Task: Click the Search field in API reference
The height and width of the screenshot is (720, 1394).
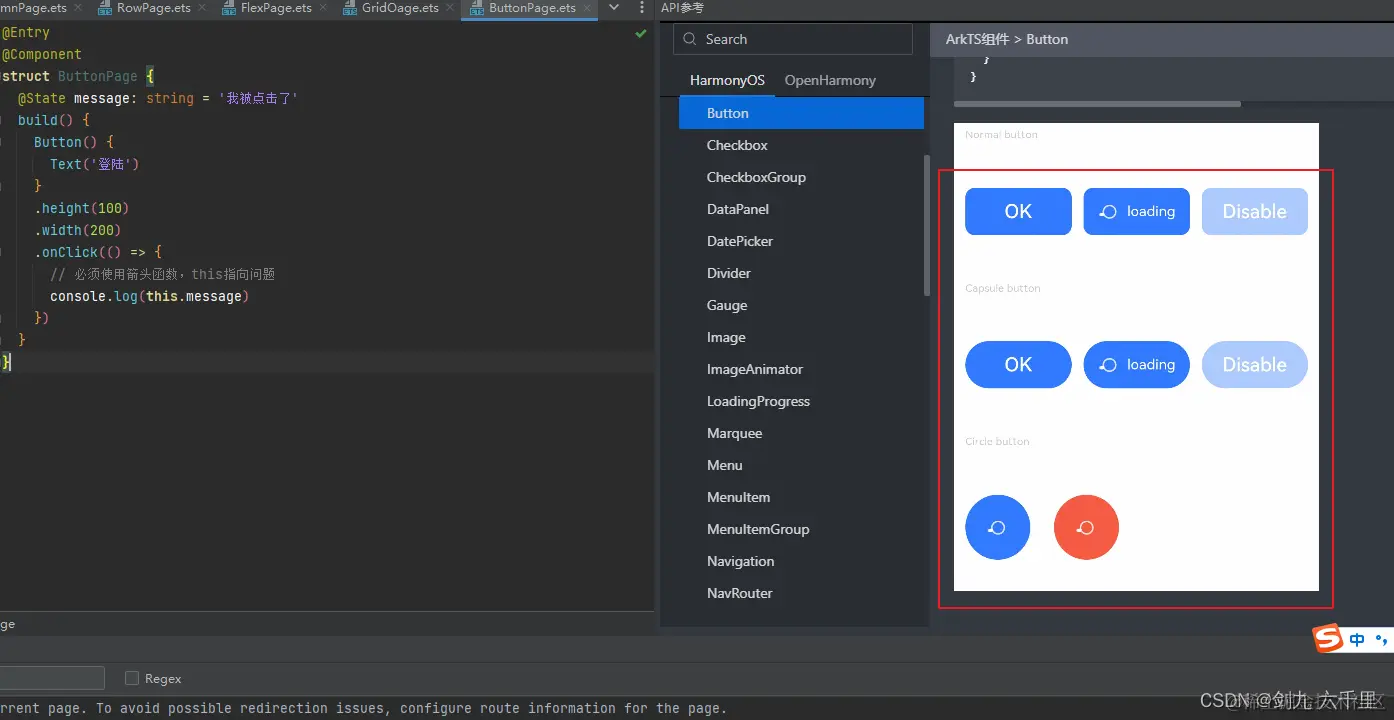Action: coord(793,39)
